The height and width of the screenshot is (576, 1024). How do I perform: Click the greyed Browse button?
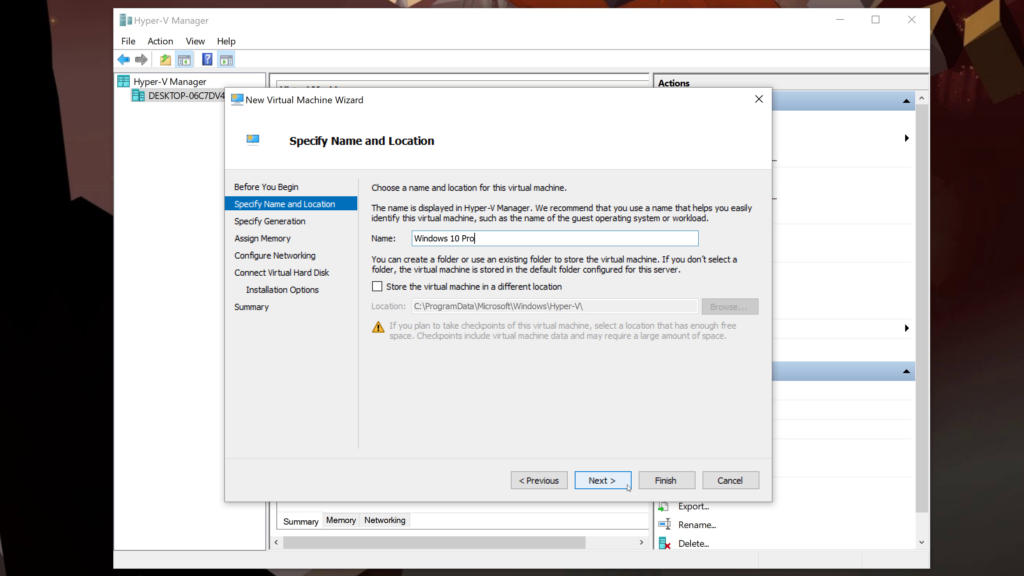(729, 306)
